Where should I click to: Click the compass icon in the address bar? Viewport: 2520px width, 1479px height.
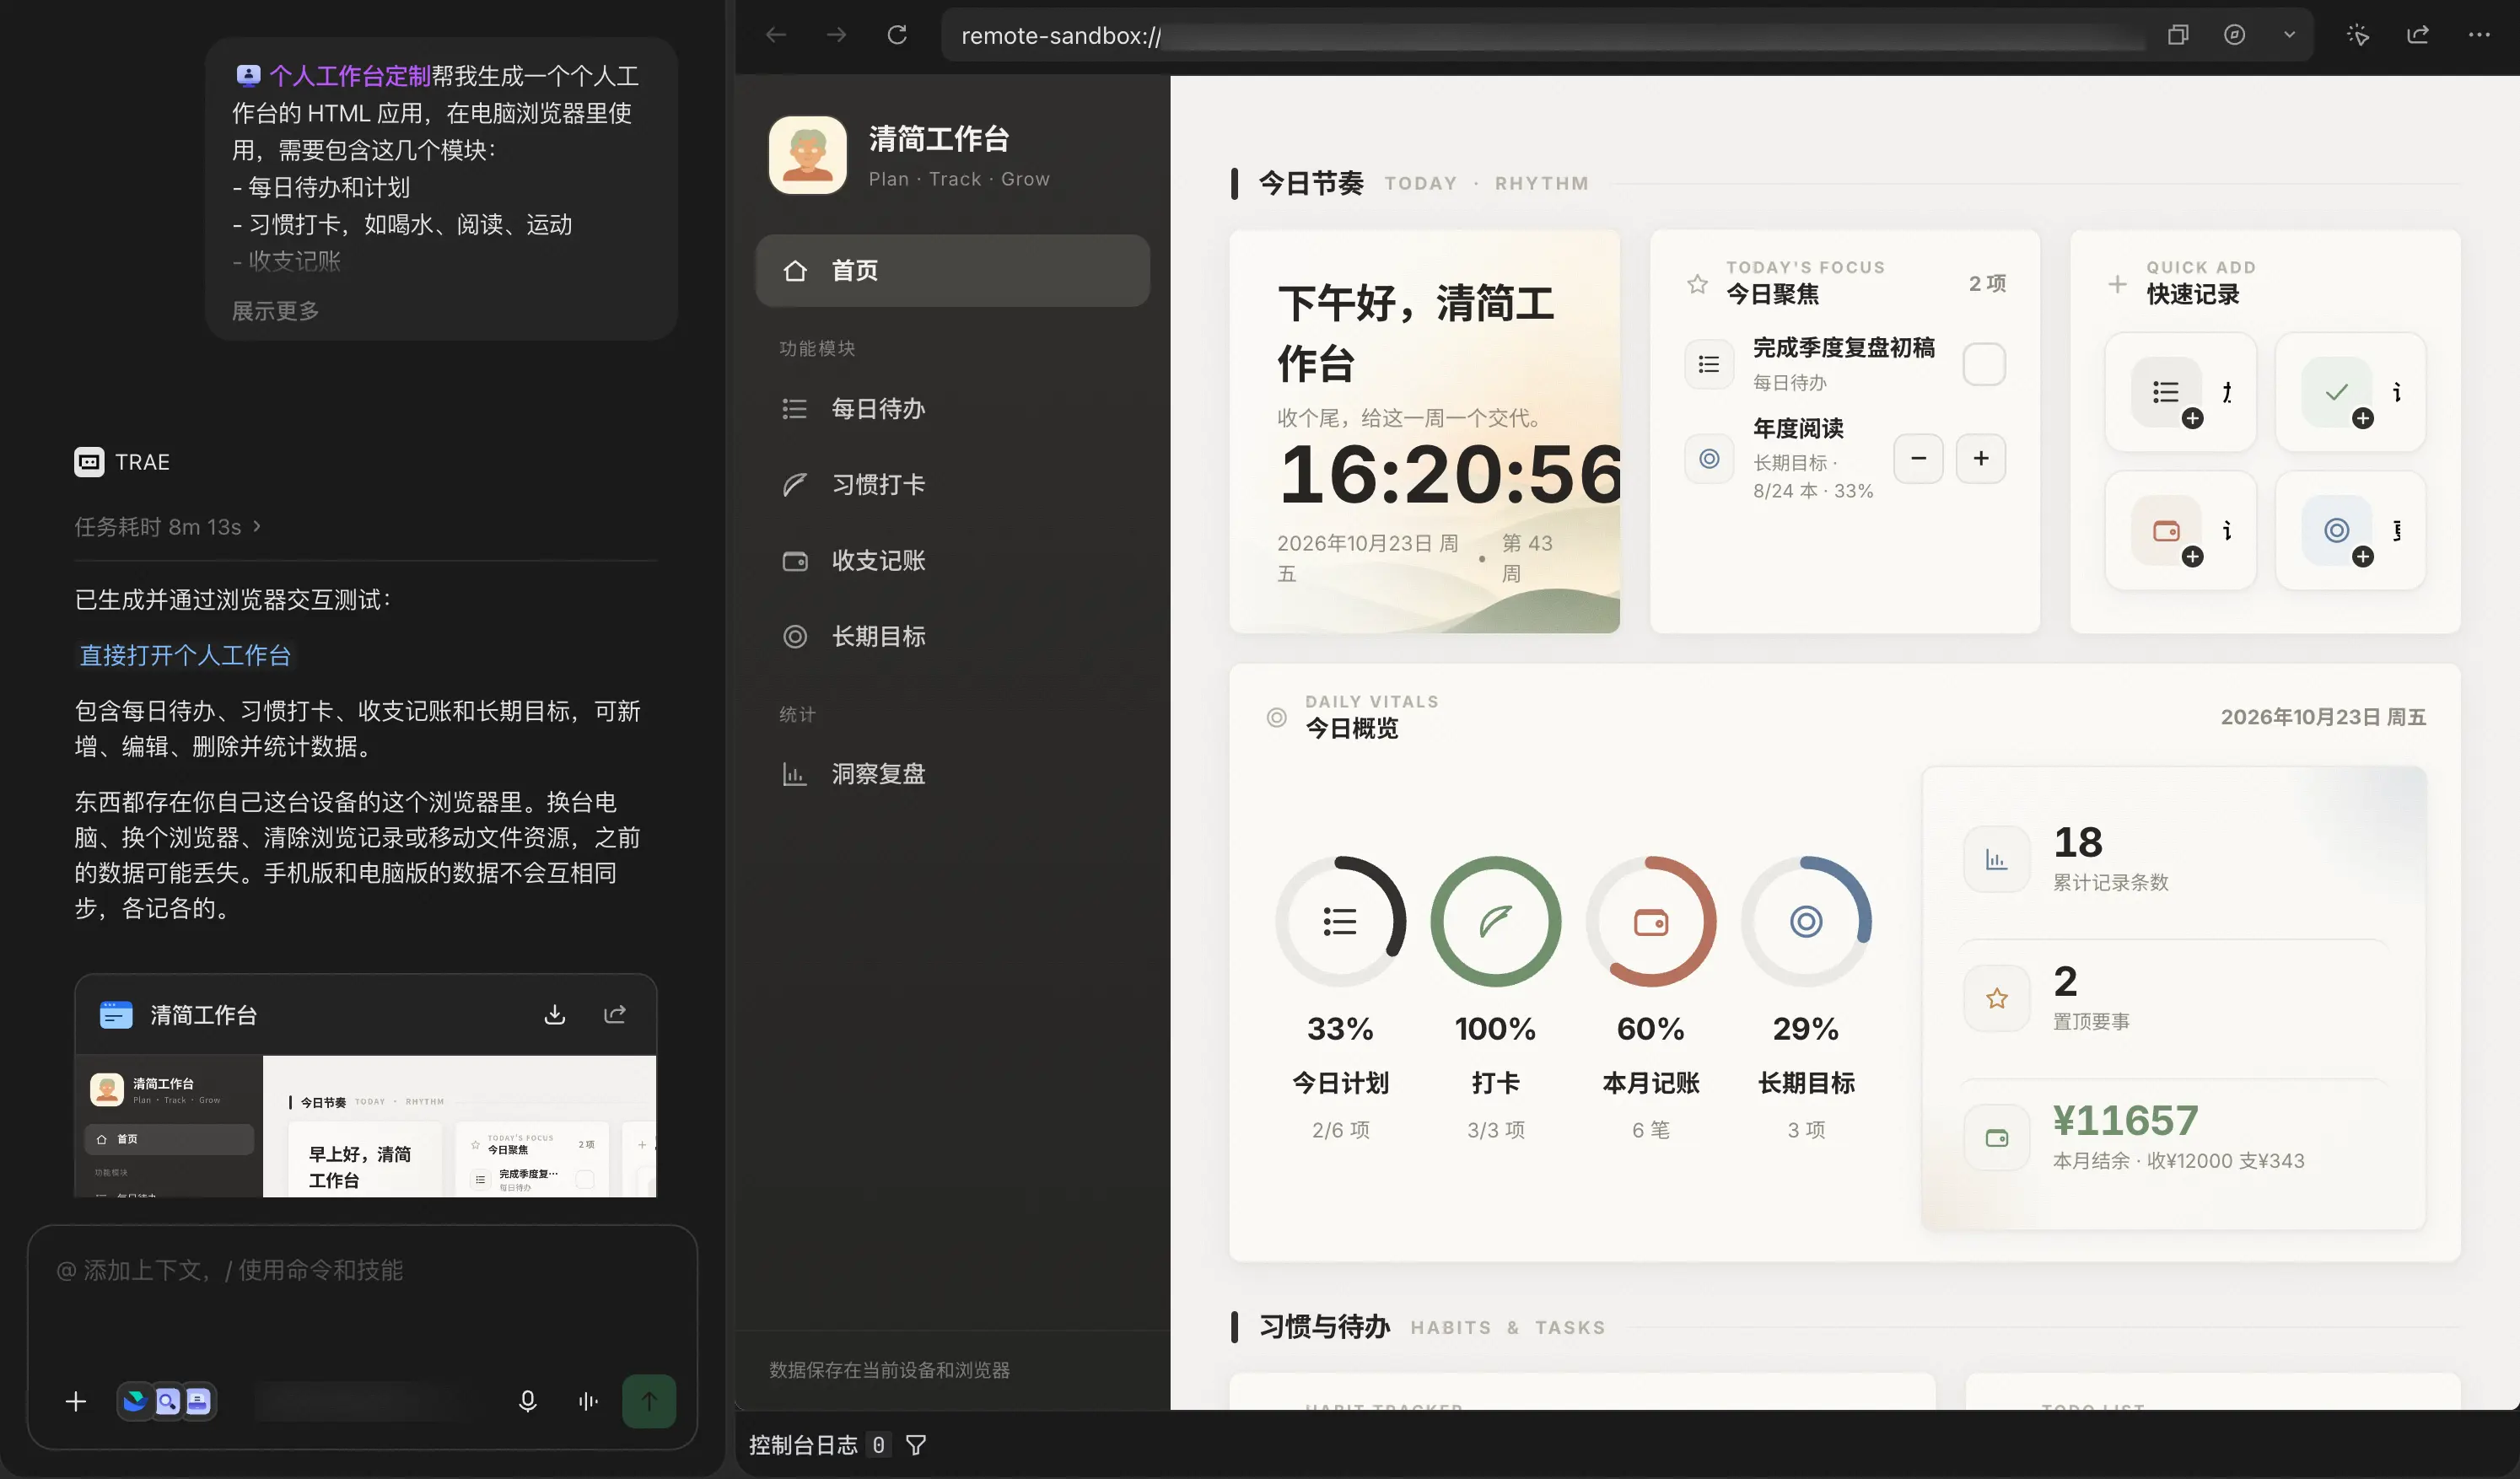pos(2234,35)
